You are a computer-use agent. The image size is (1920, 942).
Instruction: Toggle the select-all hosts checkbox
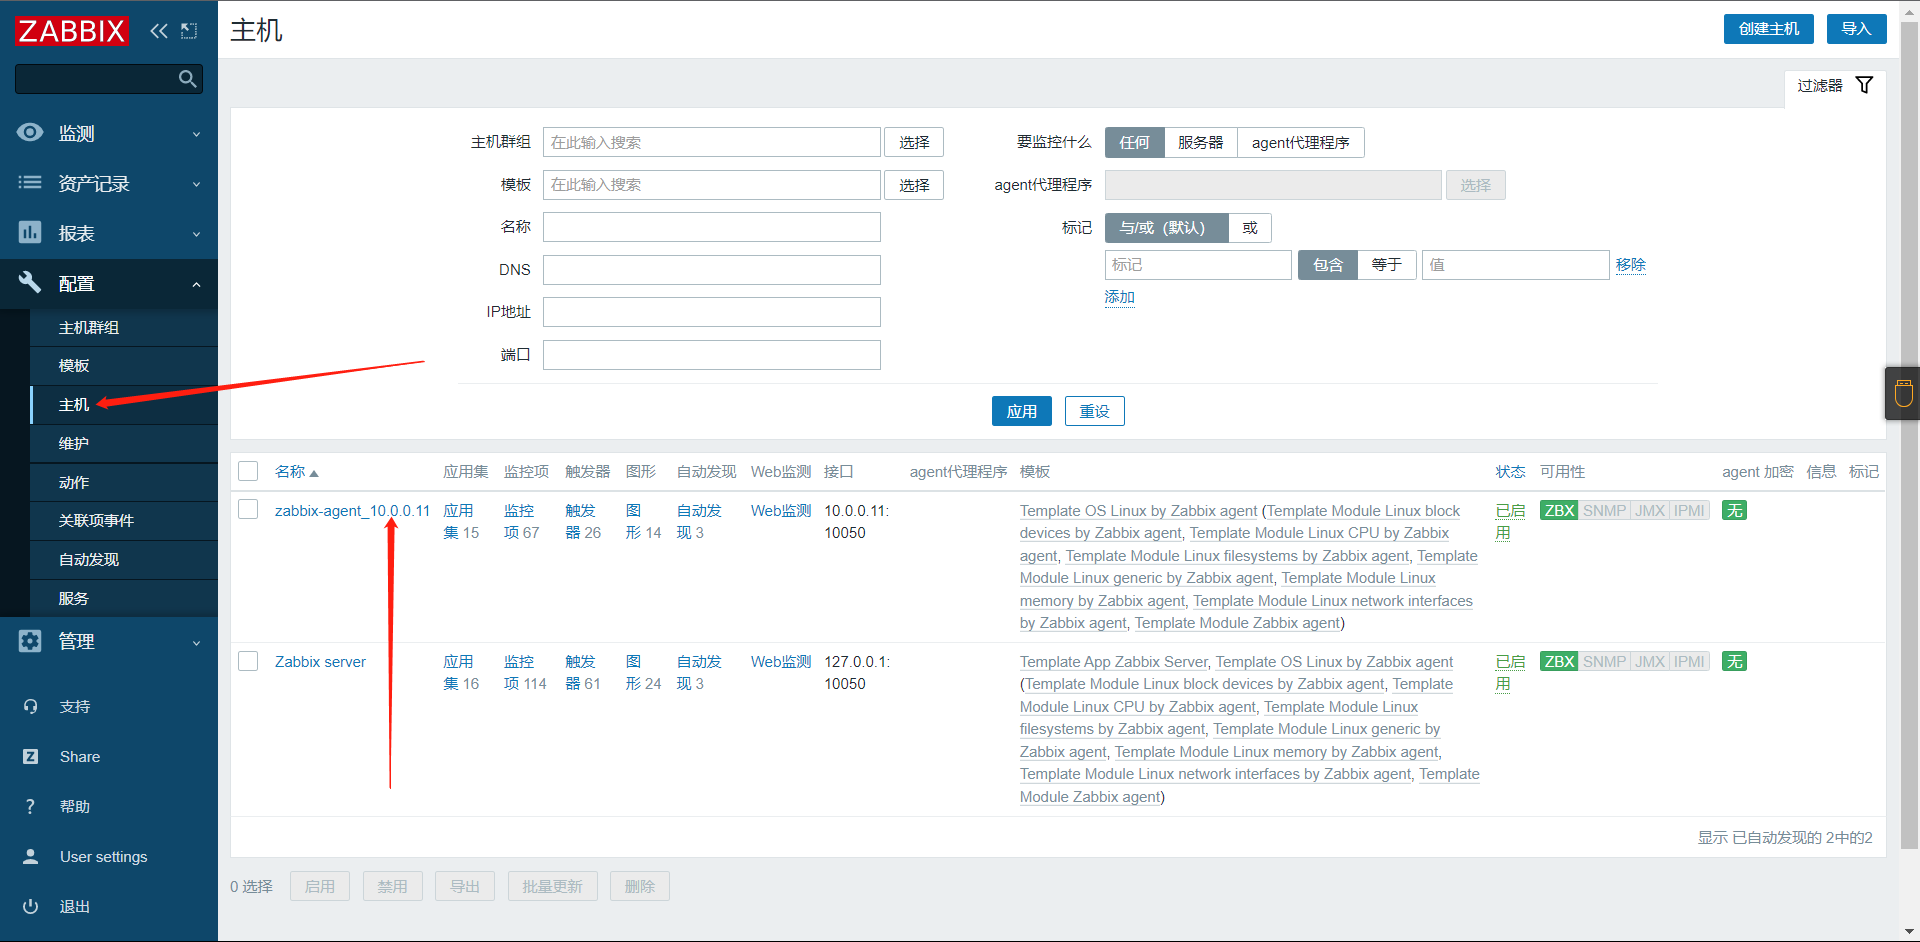(248, 471)
